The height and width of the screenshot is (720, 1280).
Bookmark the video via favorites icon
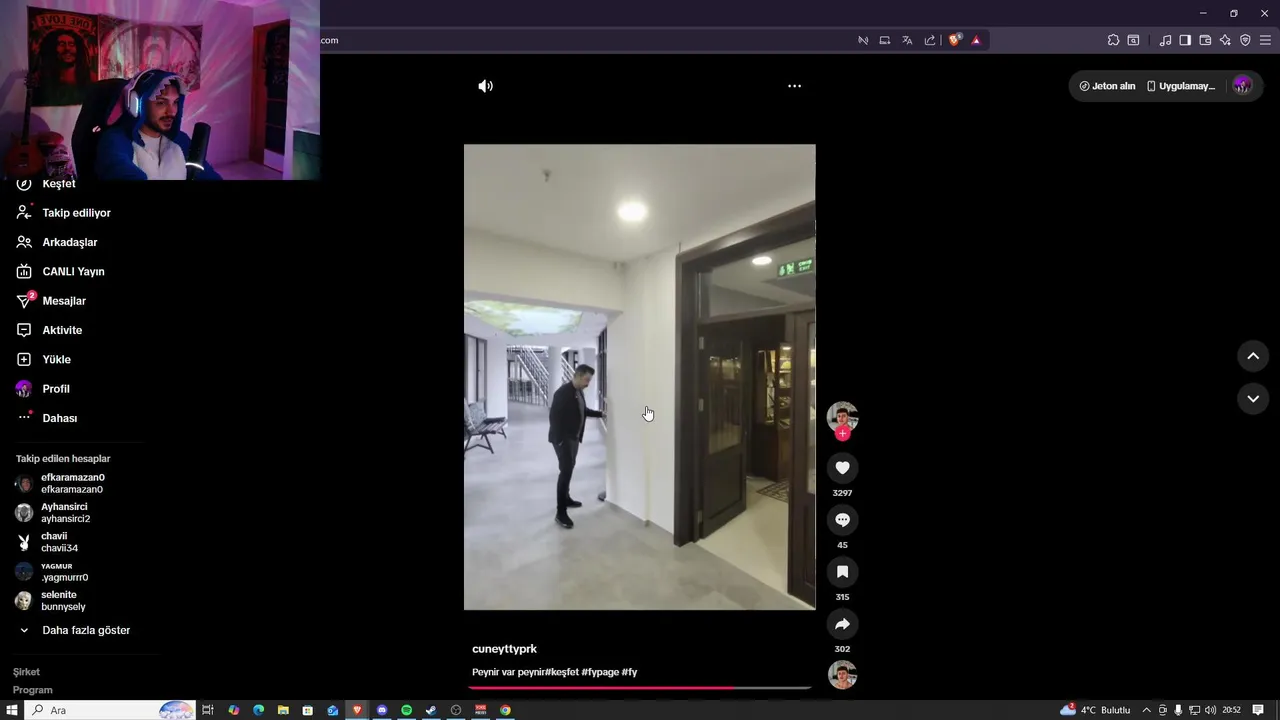click(x=842, y=572)
